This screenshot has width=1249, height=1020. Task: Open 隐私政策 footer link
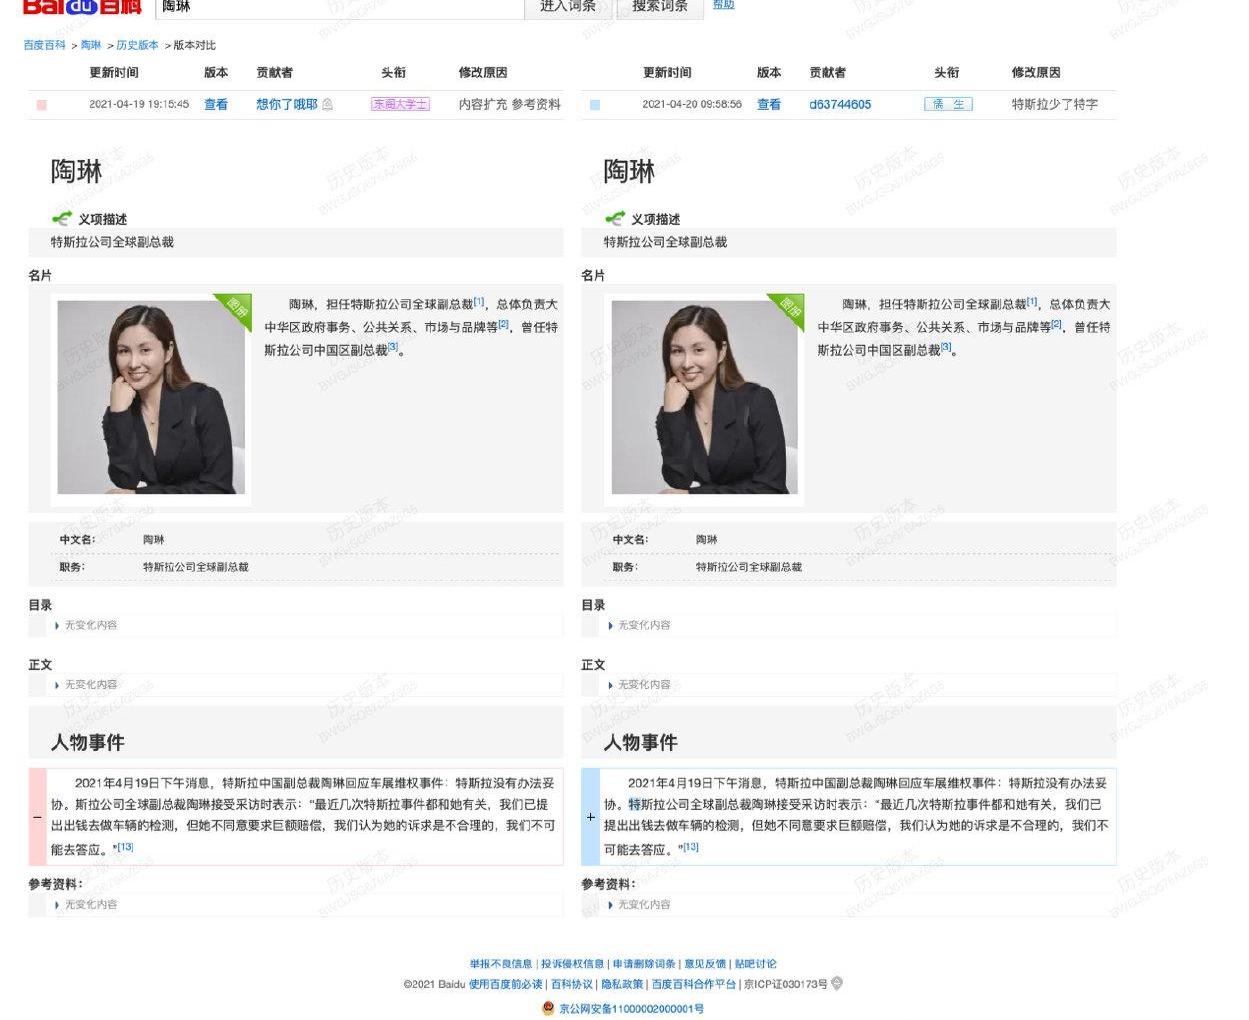click(622, 984)
